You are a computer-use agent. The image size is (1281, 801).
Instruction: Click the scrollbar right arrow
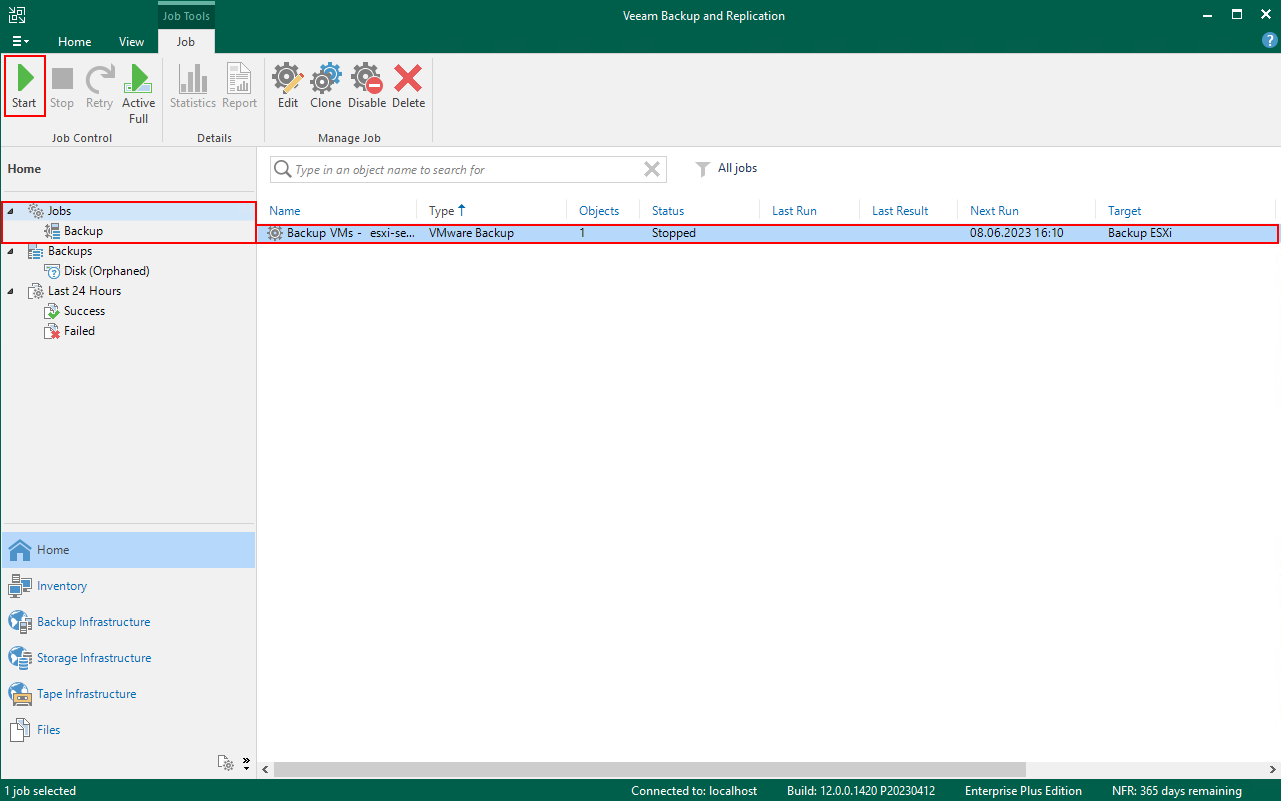click(1271, 770)
